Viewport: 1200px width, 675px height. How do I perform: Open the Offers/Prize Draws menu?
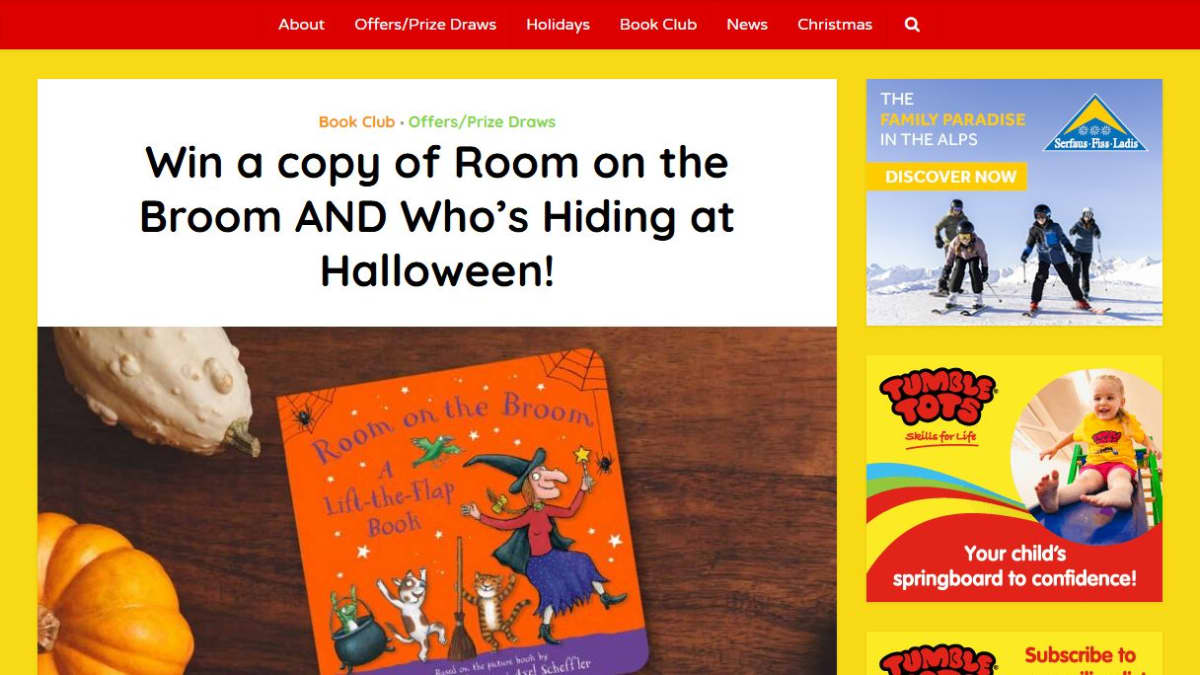pyautogui.click(x=425, y=25)
